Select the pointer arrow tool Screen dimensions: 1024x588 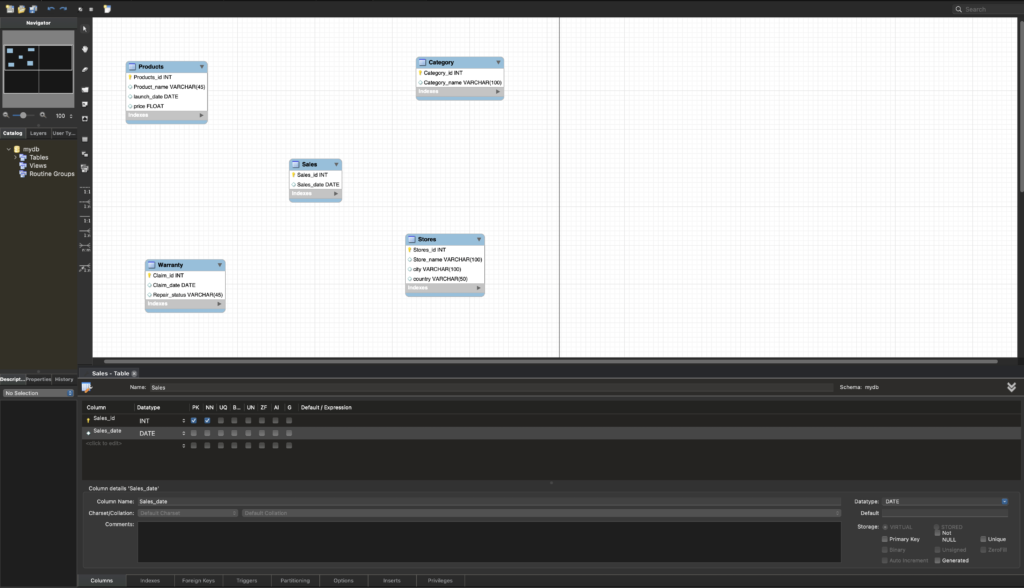pyautogui.click(x=85, y=28)
